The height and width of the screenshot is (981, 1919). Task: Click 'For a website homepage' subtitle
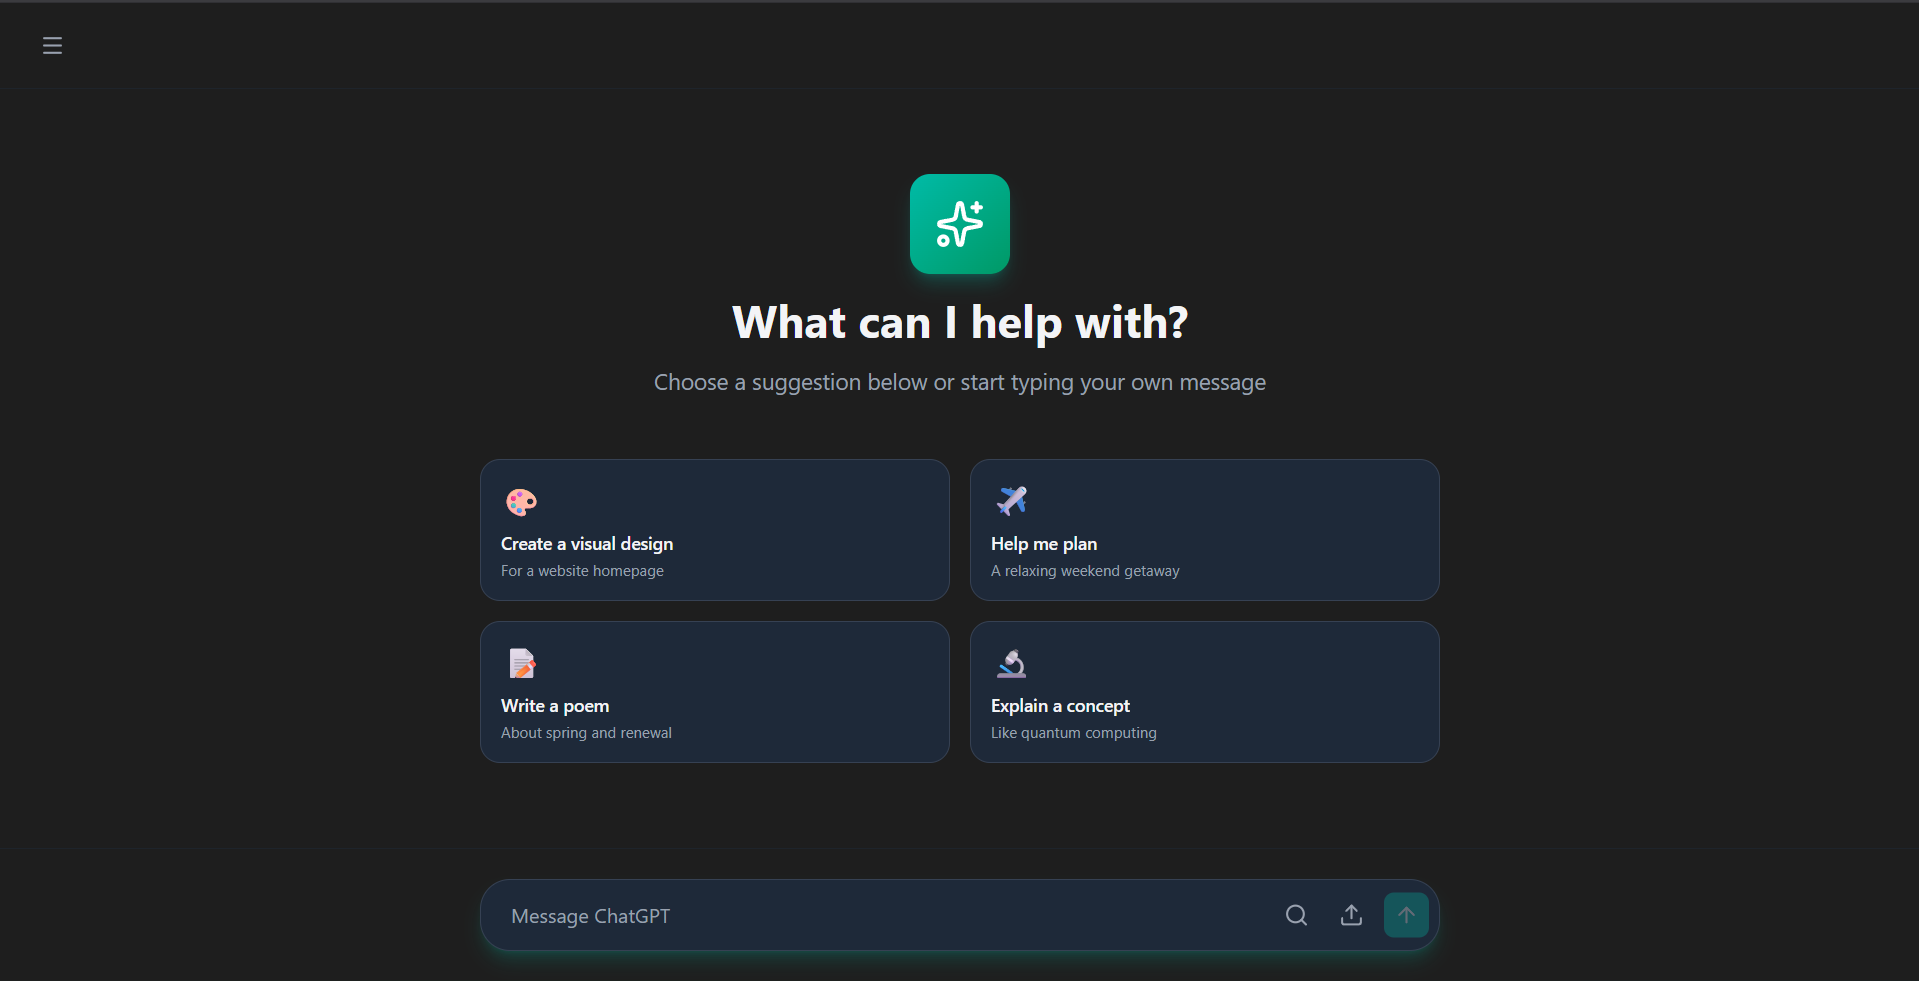(x=582, y=571)
